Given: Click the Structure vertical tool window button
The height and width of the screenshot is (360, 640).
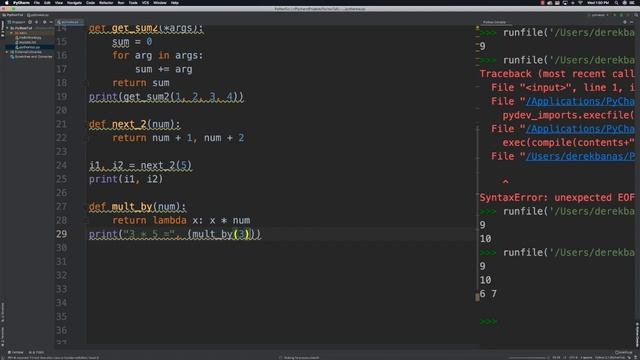Looking at the screenshot, I should click(x=2, y=312).
